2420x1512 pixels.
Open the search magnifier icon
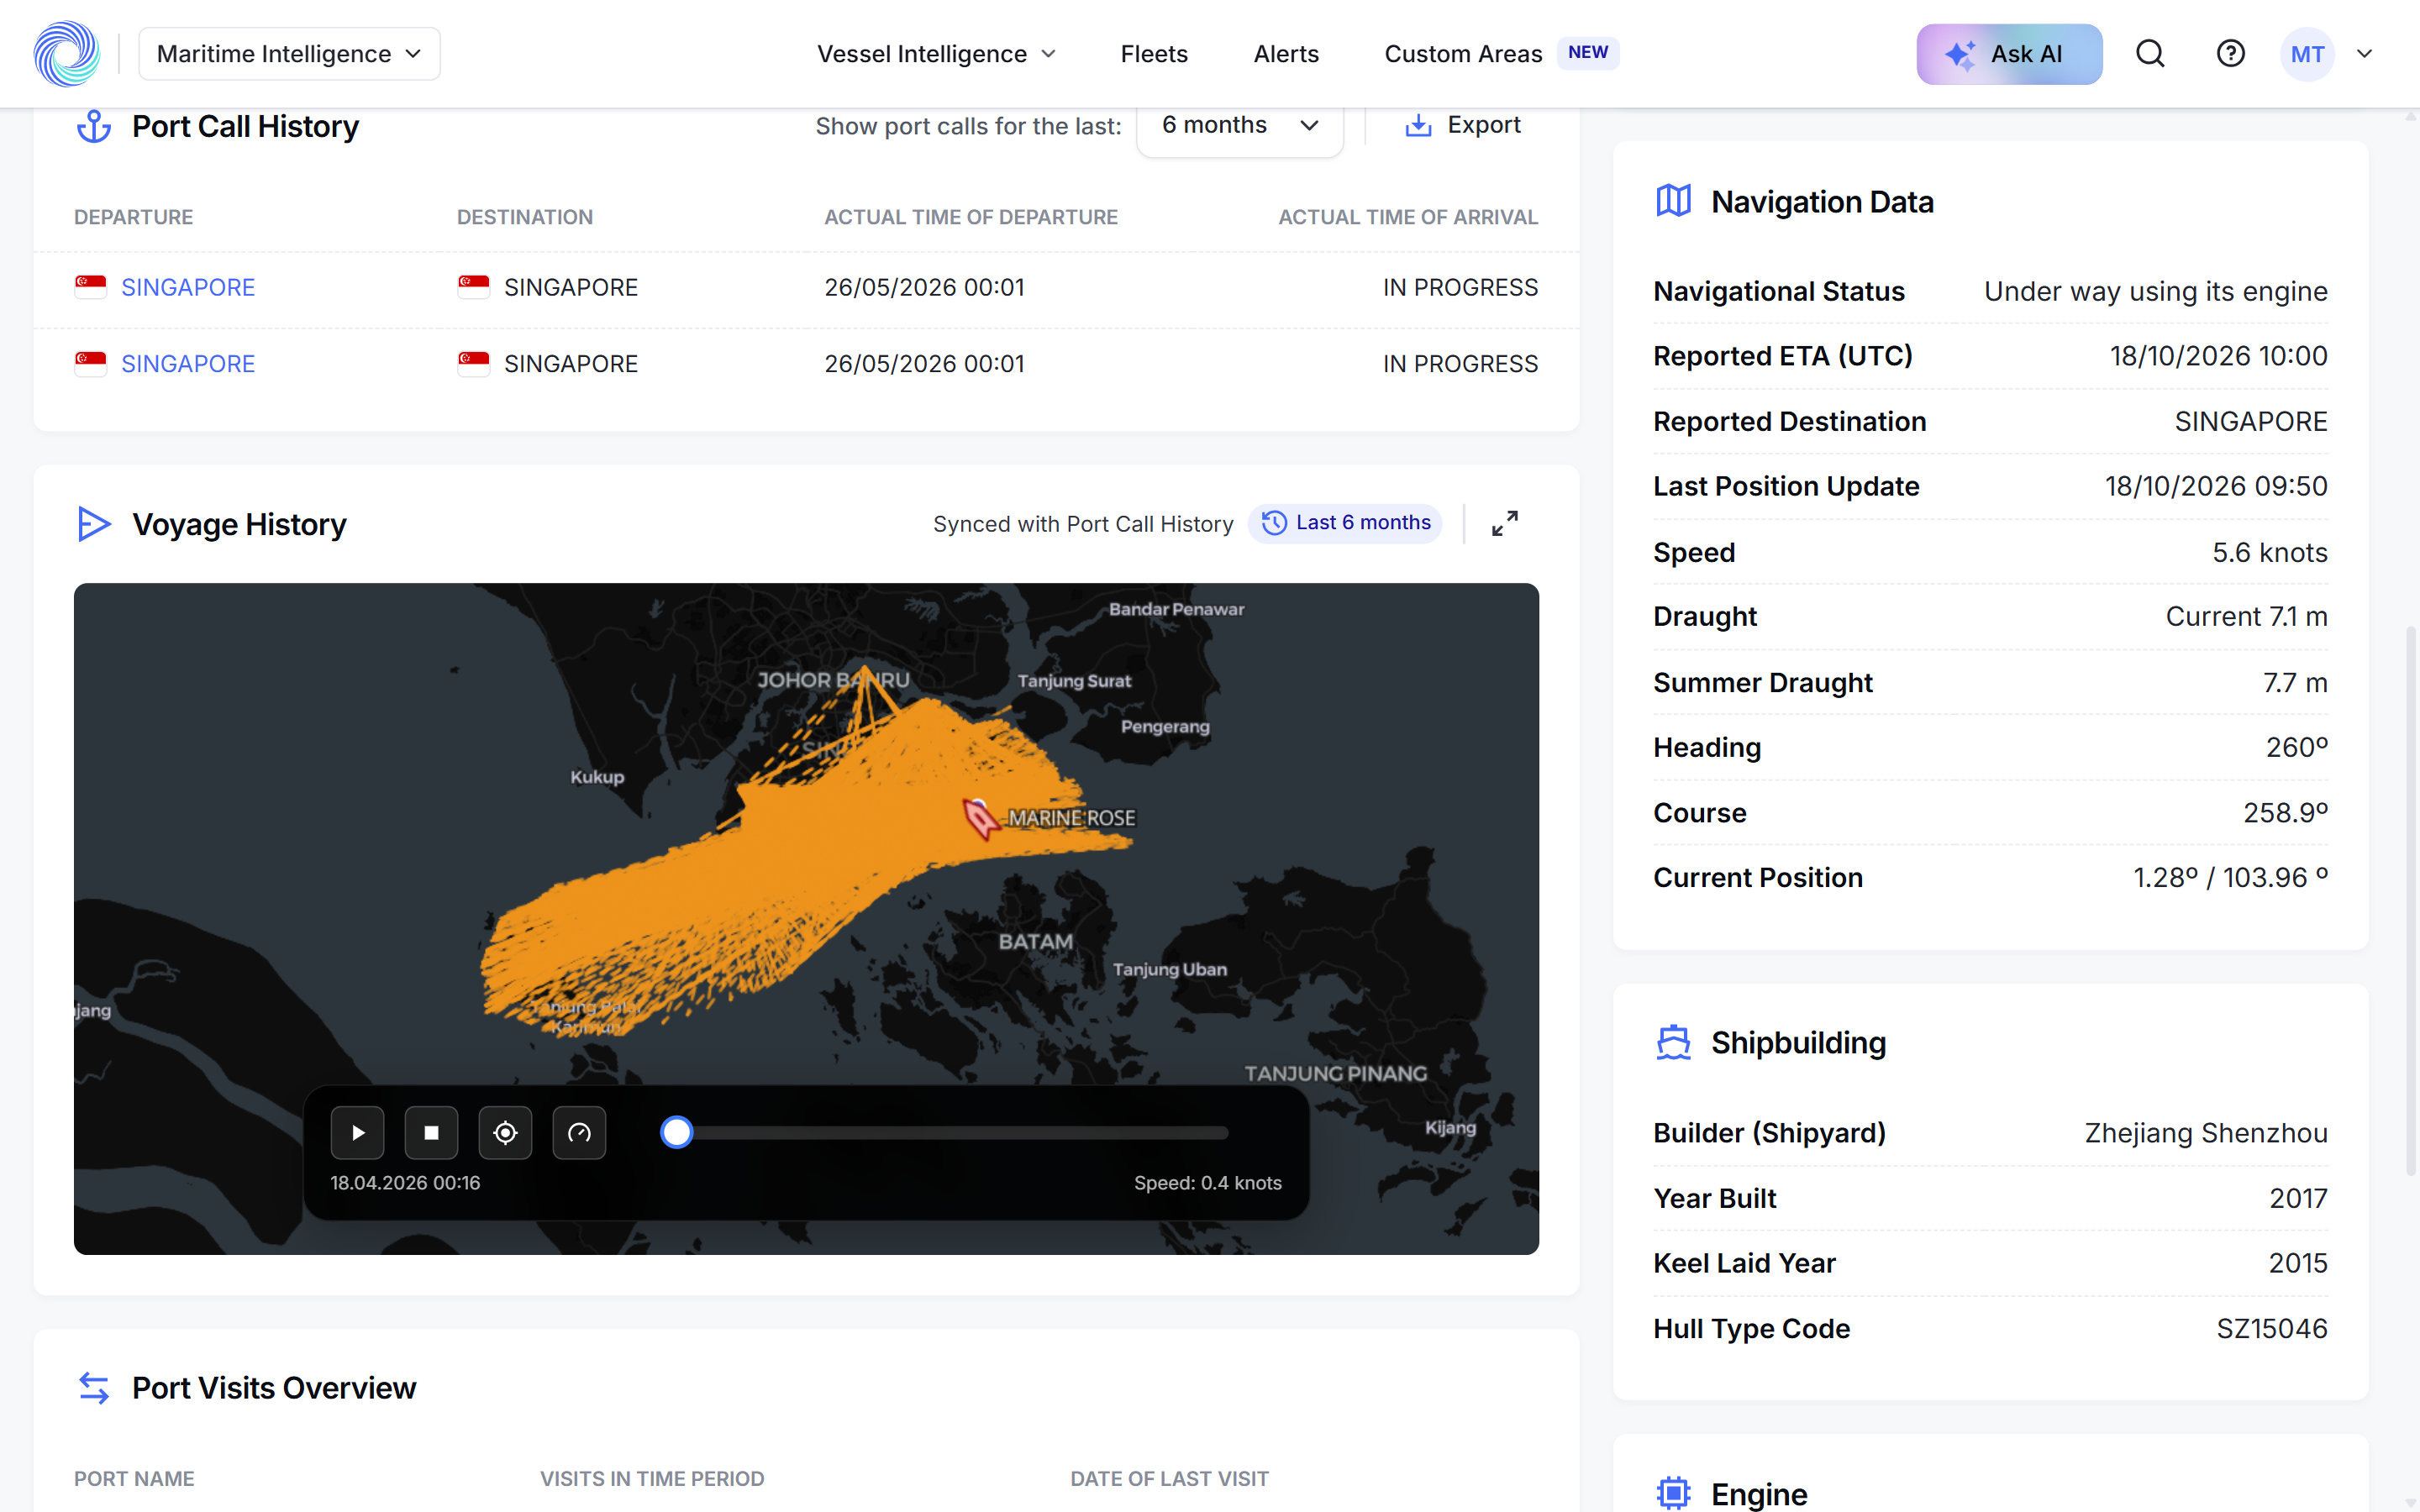(2150, 54)
